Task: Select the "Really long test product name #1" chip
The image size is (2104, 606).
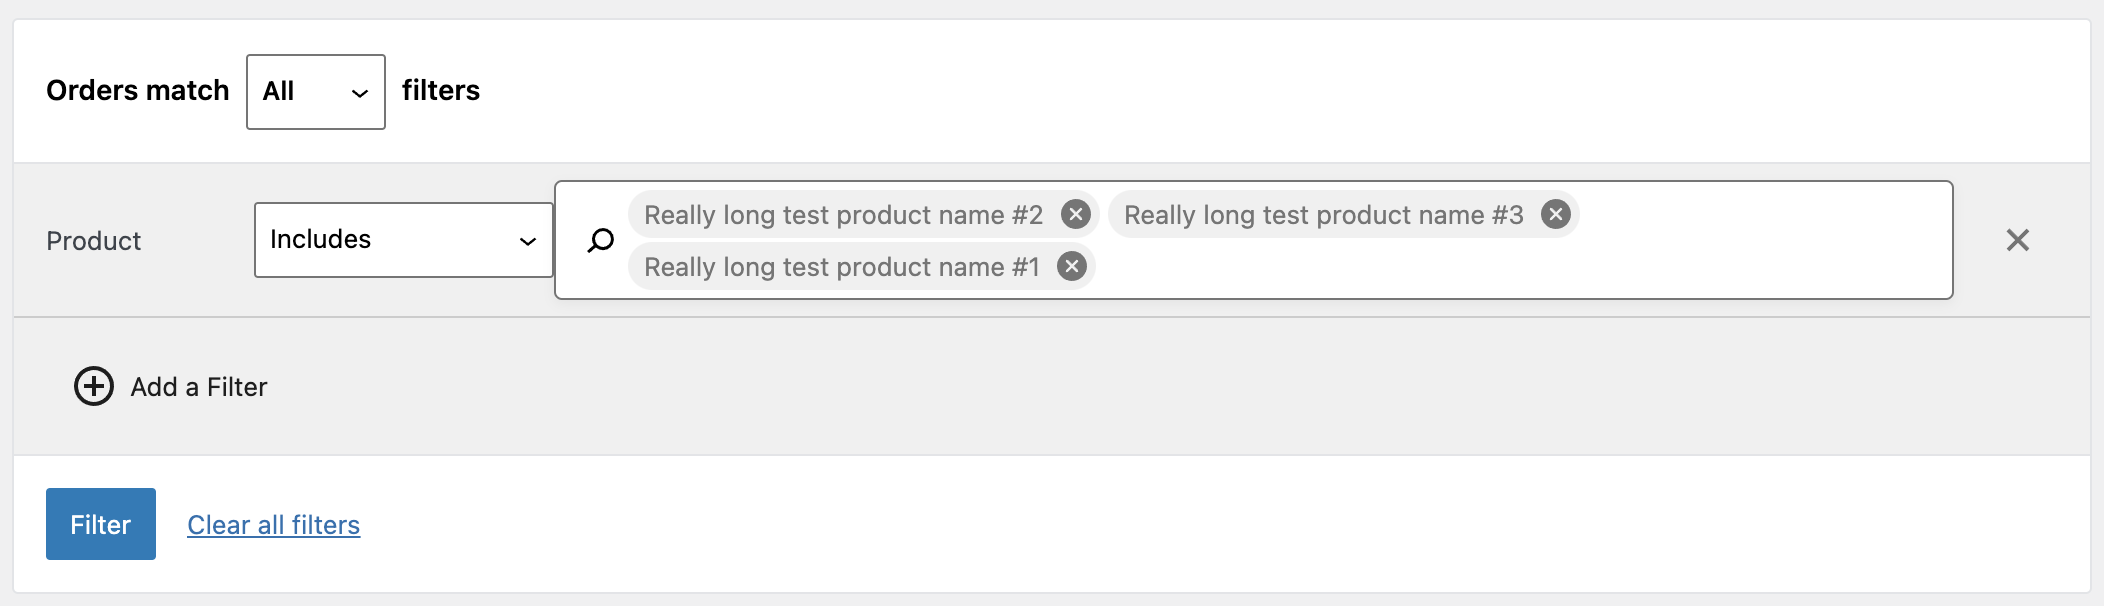Action: click(x=841, y=265)
